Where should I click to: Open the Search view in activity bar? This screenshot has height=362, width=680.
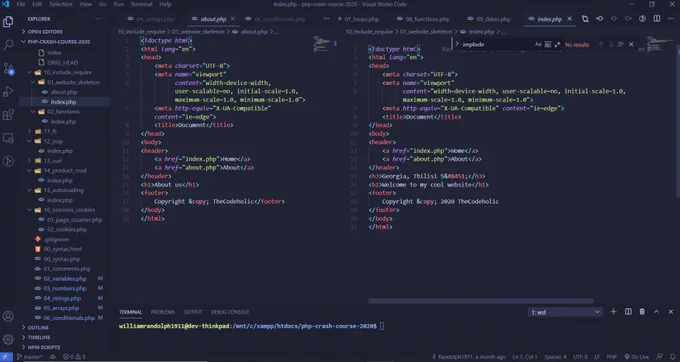click(8, 45)
